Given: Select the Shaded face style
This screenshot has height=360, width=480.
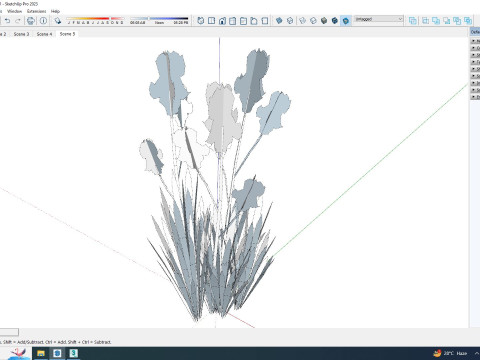Looking at the screenshot, I should (x=324, y=21).
